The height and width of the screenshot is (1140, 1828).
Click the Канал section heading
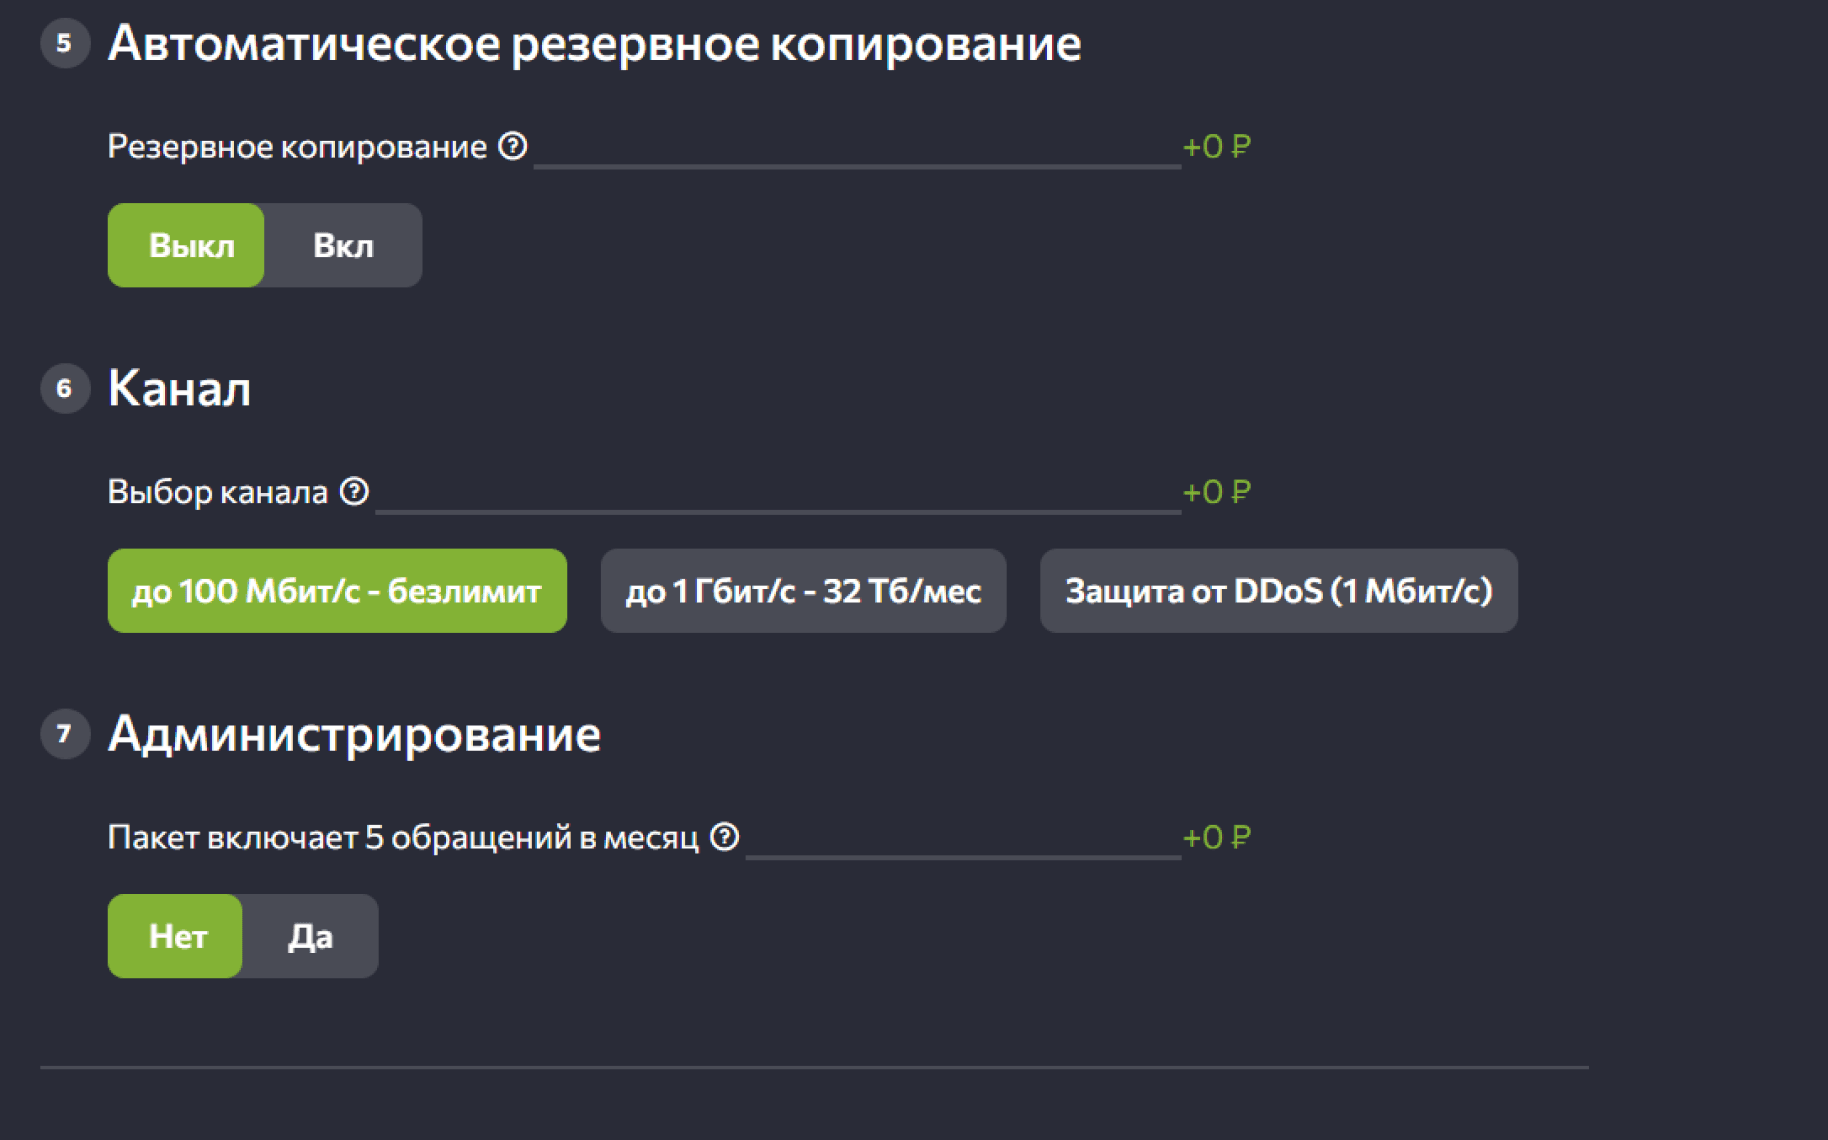pyautogui.click(x=180, y=389)
